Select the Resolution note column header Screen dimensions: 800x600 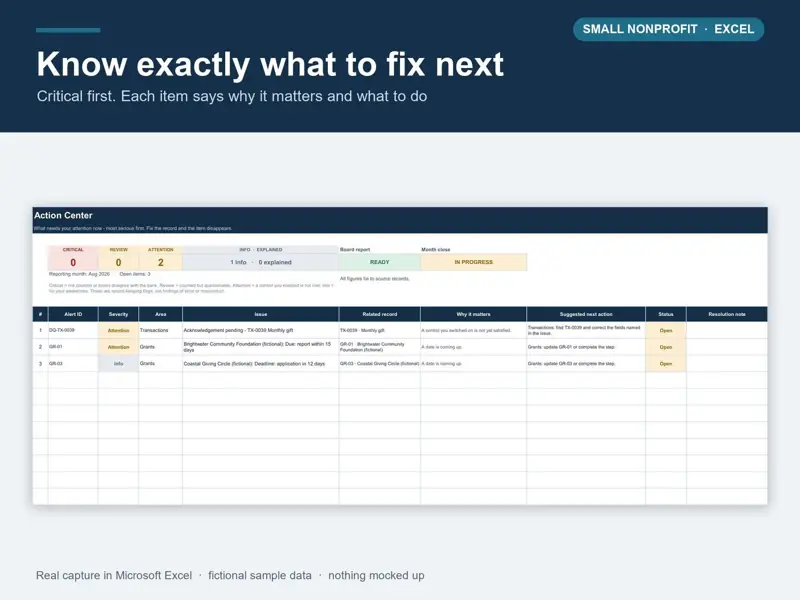click(727, 314)
